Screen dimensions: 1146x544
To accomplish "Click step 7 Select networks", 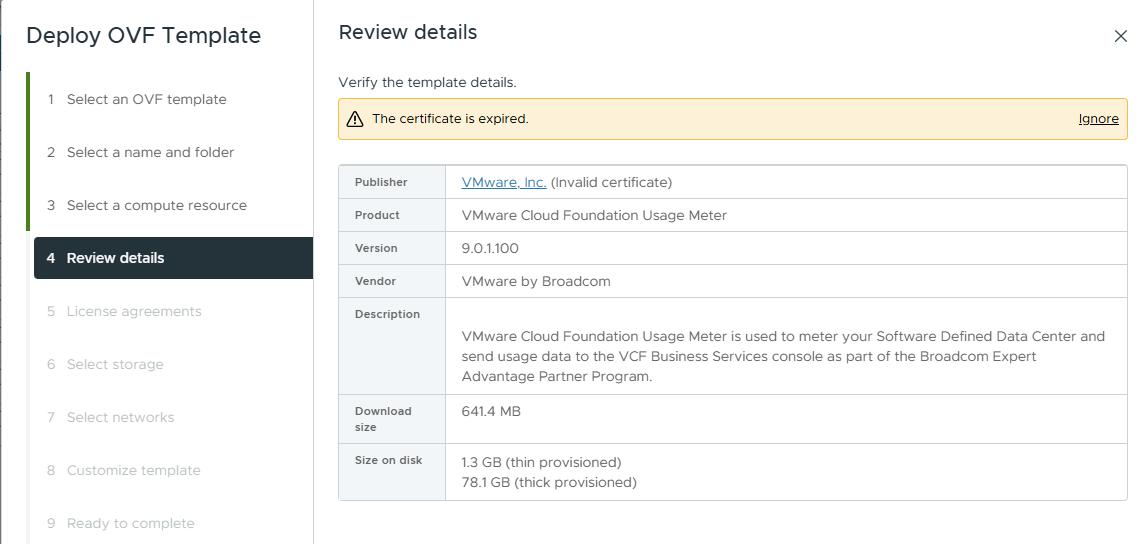I will point(120,417).
